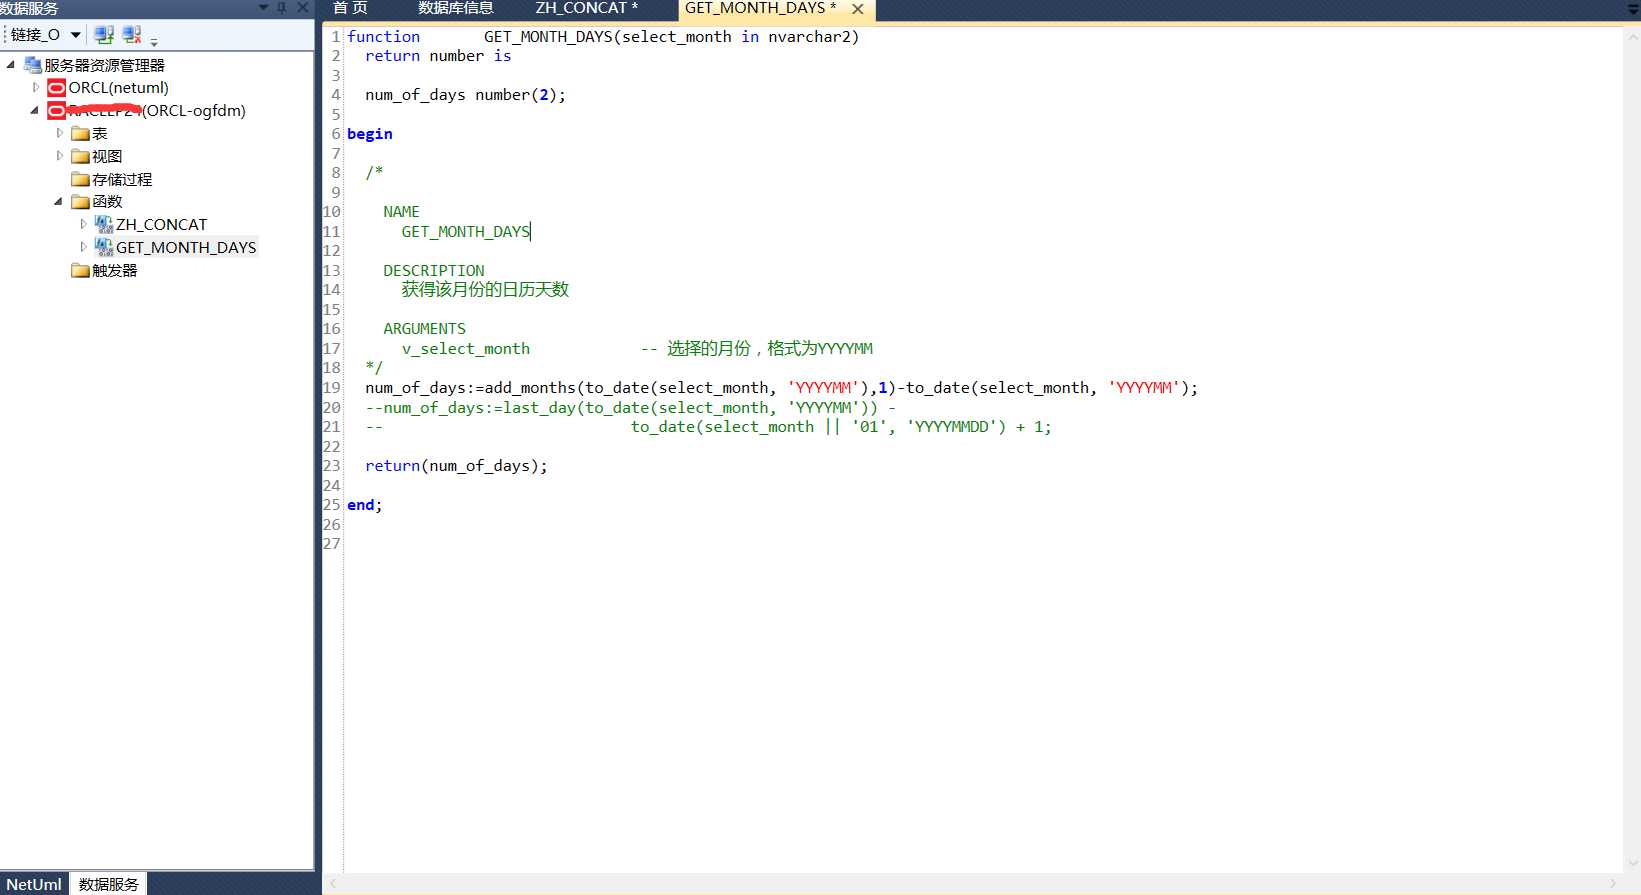Switch to the 数据服务 bottom tab
The width and height of the screenshot is (1641, 895).
coord(109,884)
